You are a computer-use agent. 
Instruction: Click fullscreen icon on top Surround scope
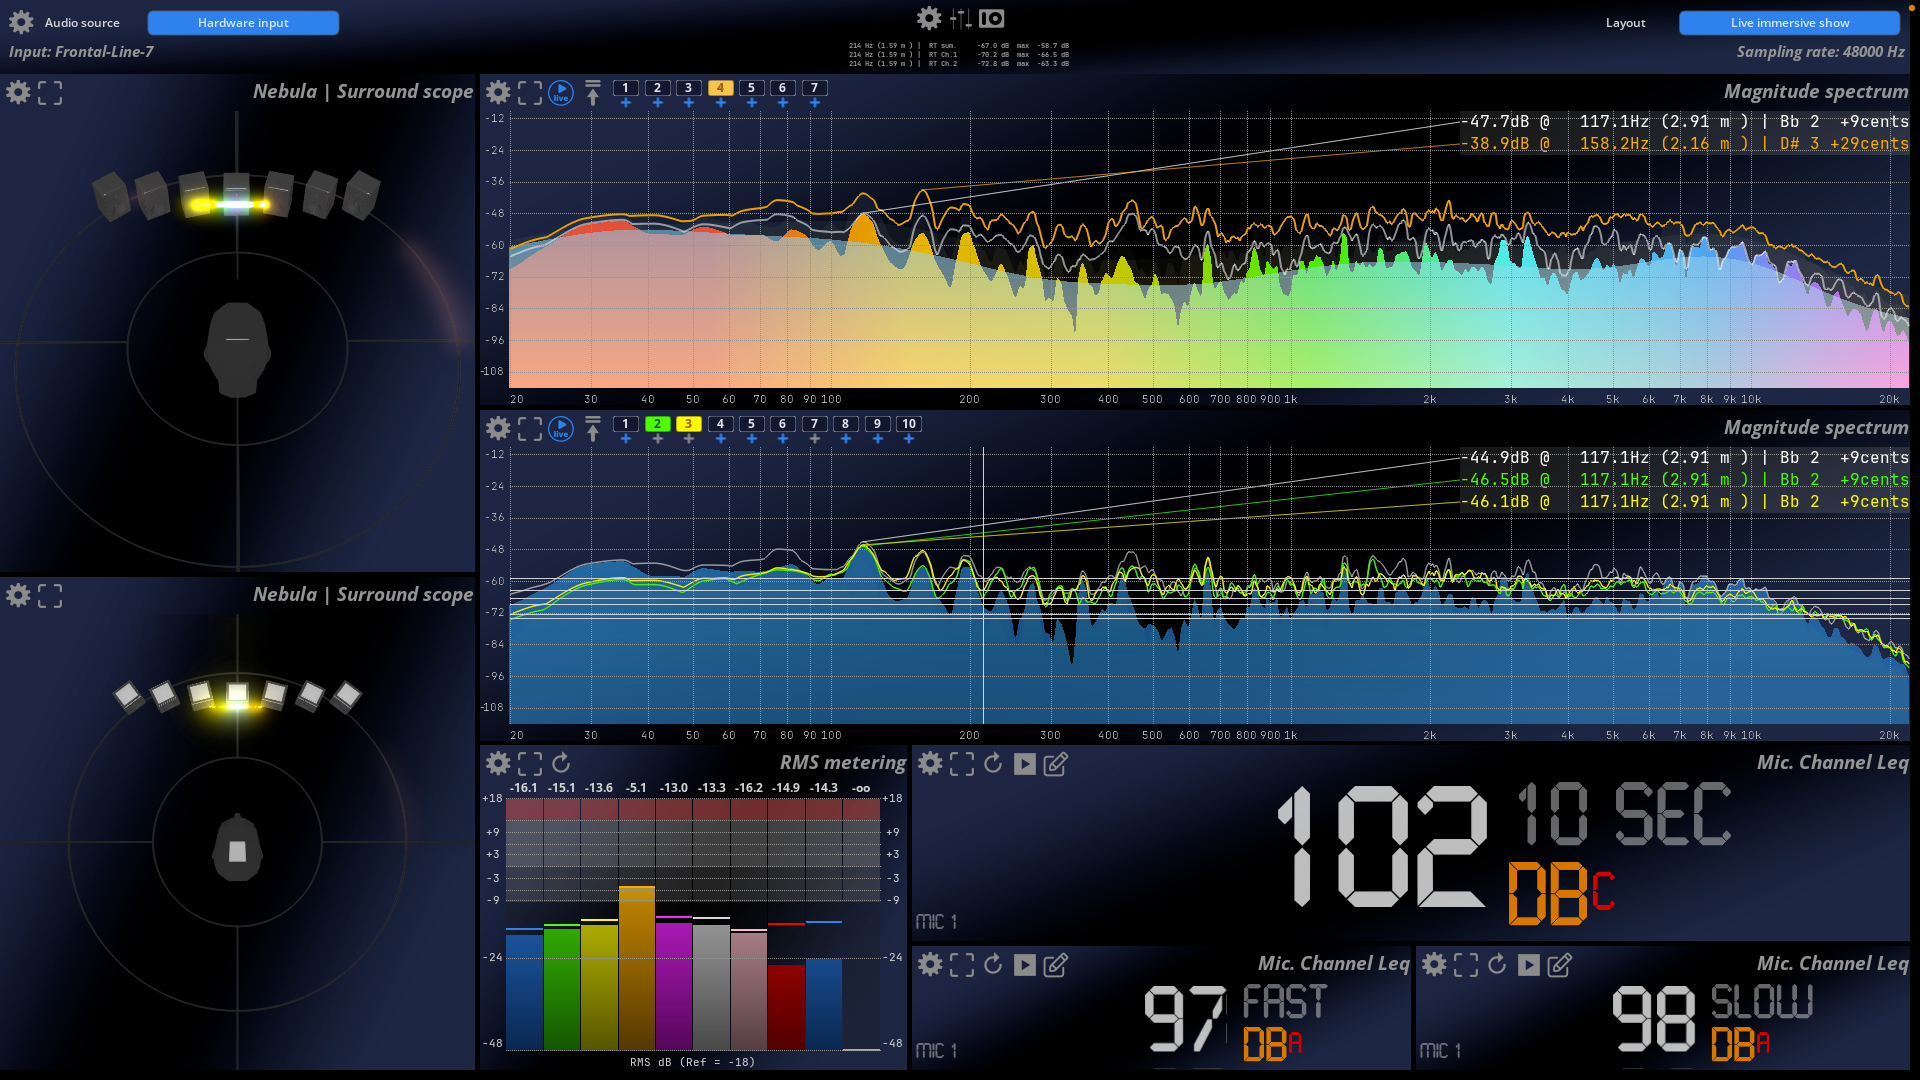pos(50,93)
